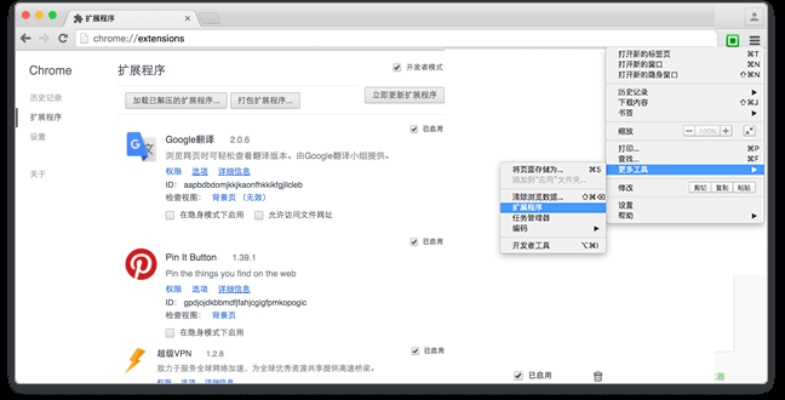785x400 pixels.
Task: Click the green extension icon in the toolbar
Action: pos(732,41)
